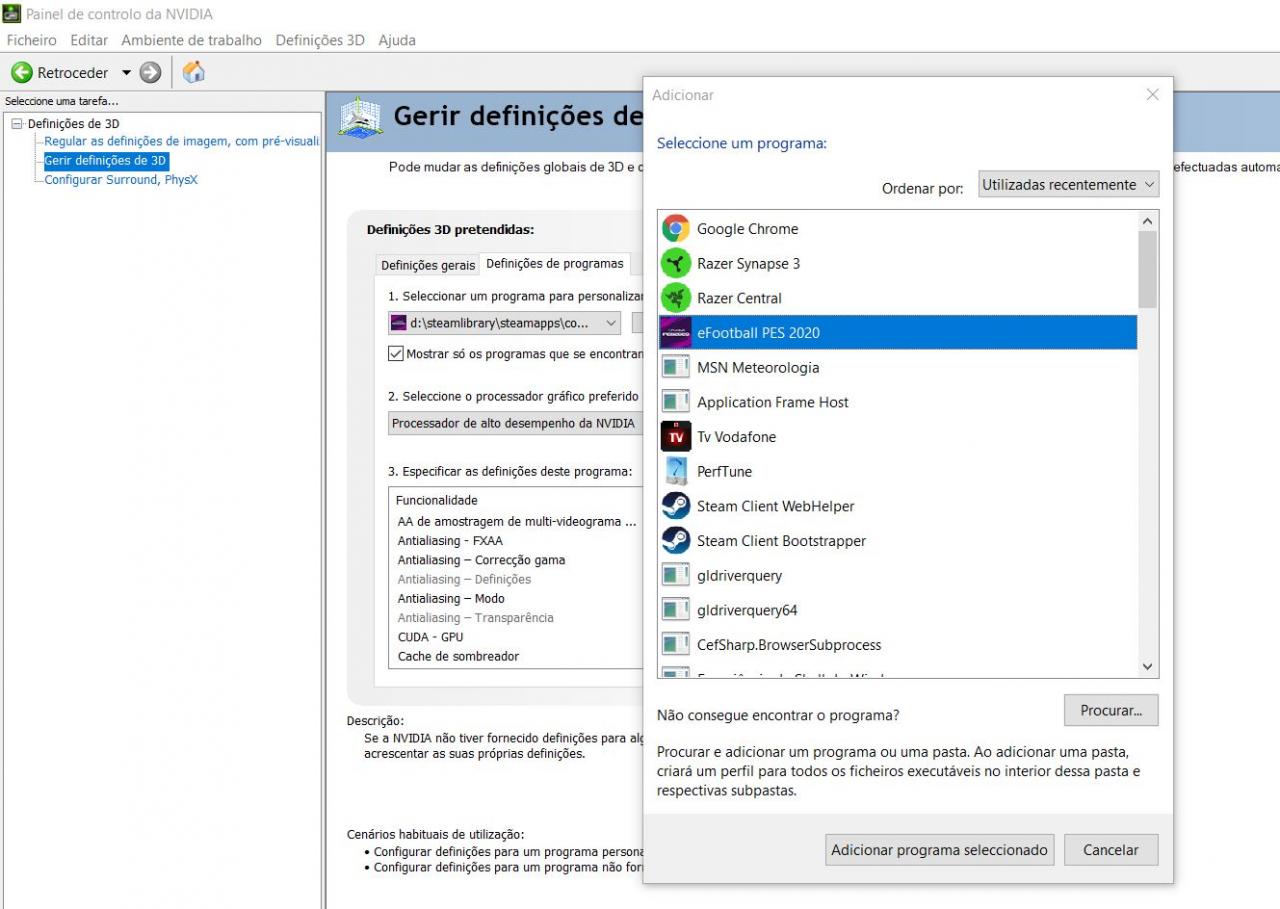Open the preferred graphics processor combo box
Screen dimensions: 1280x909
514,423
